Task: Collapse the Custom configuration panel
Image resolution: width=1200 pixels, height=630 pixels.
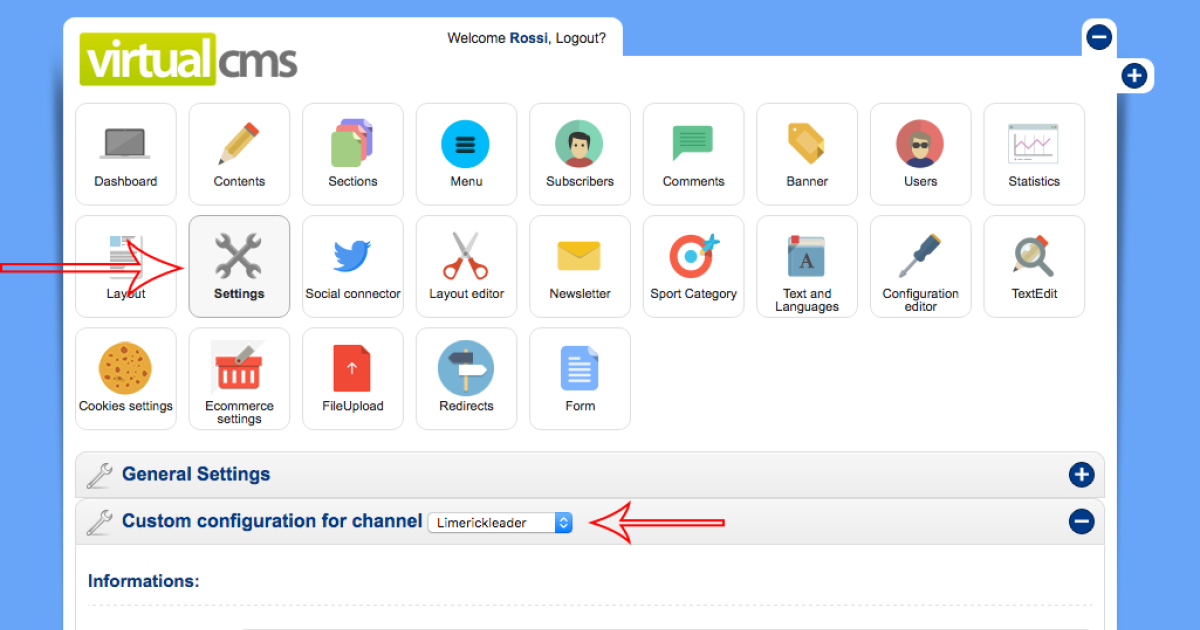Action: click(1081, 521)
